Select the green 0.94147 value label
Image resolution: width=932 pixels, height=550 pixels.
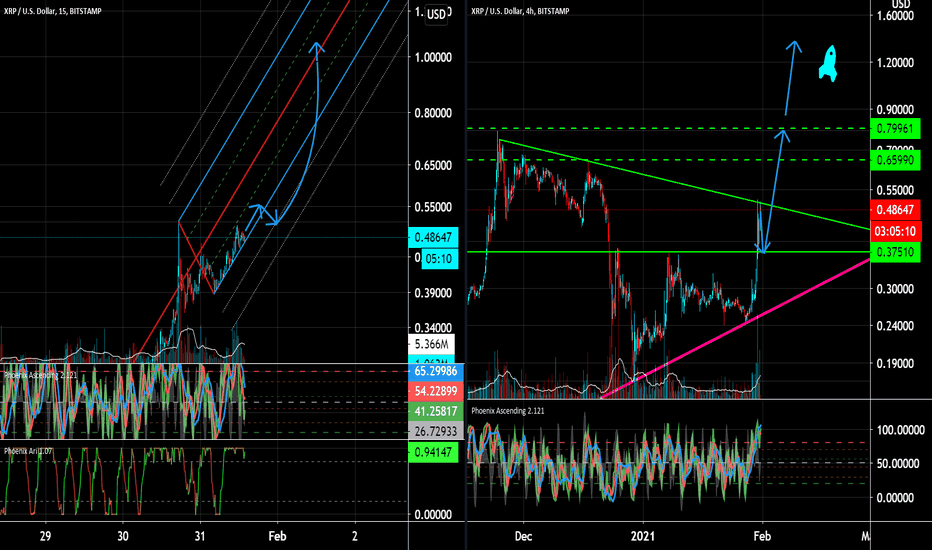point(433,452)
